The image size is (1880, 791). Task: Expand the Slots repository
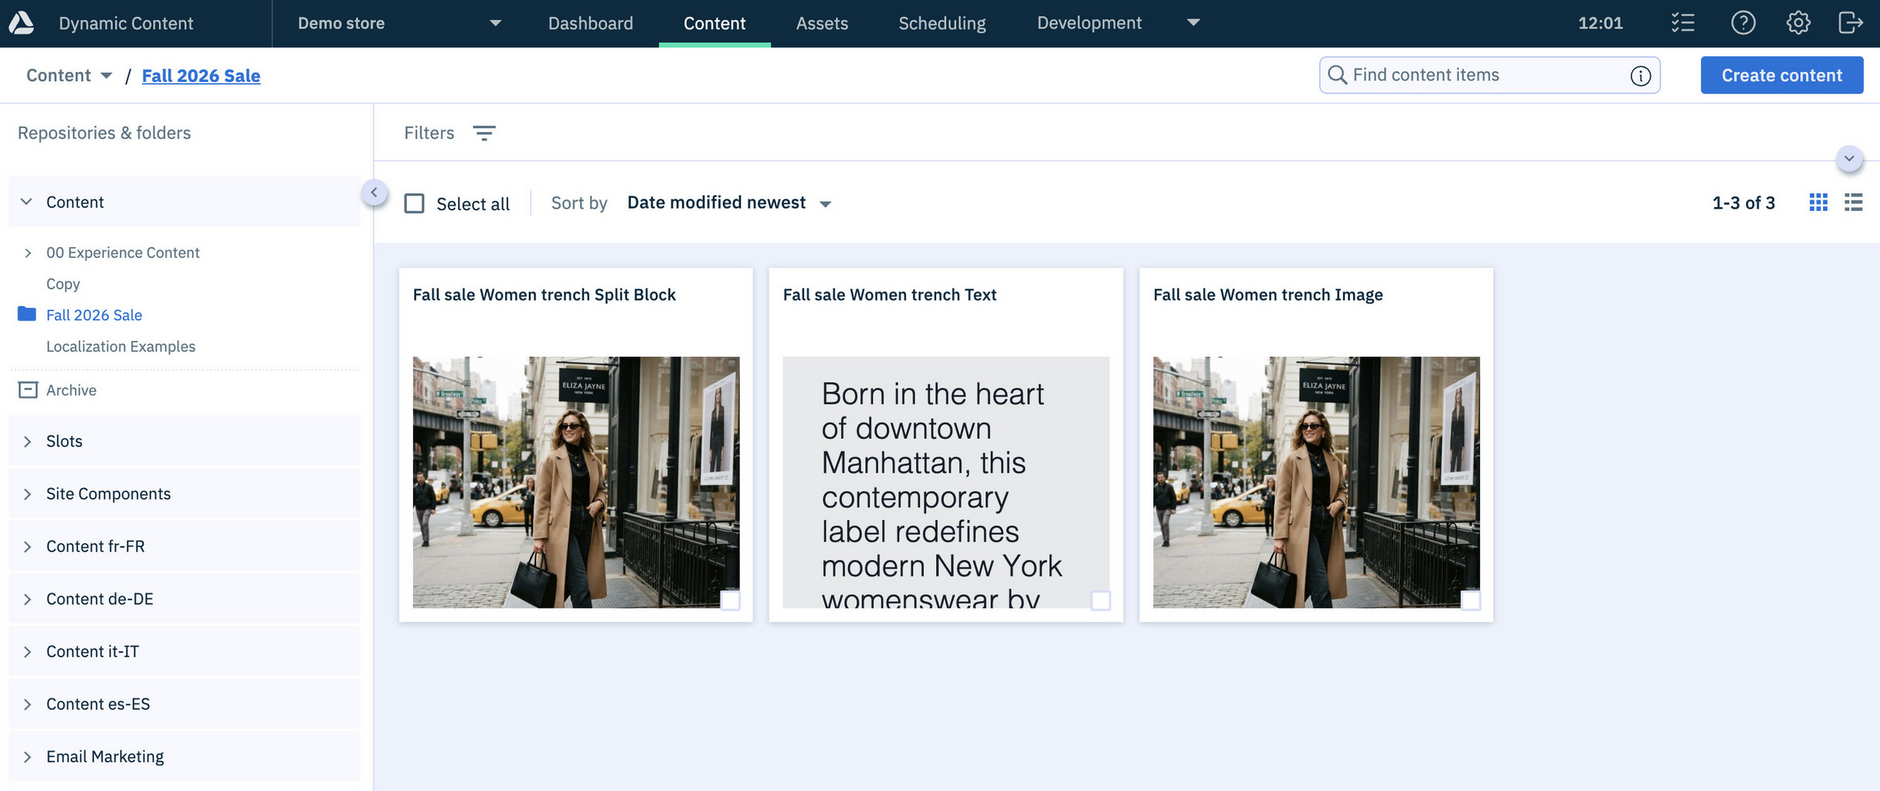pos(27,441)
